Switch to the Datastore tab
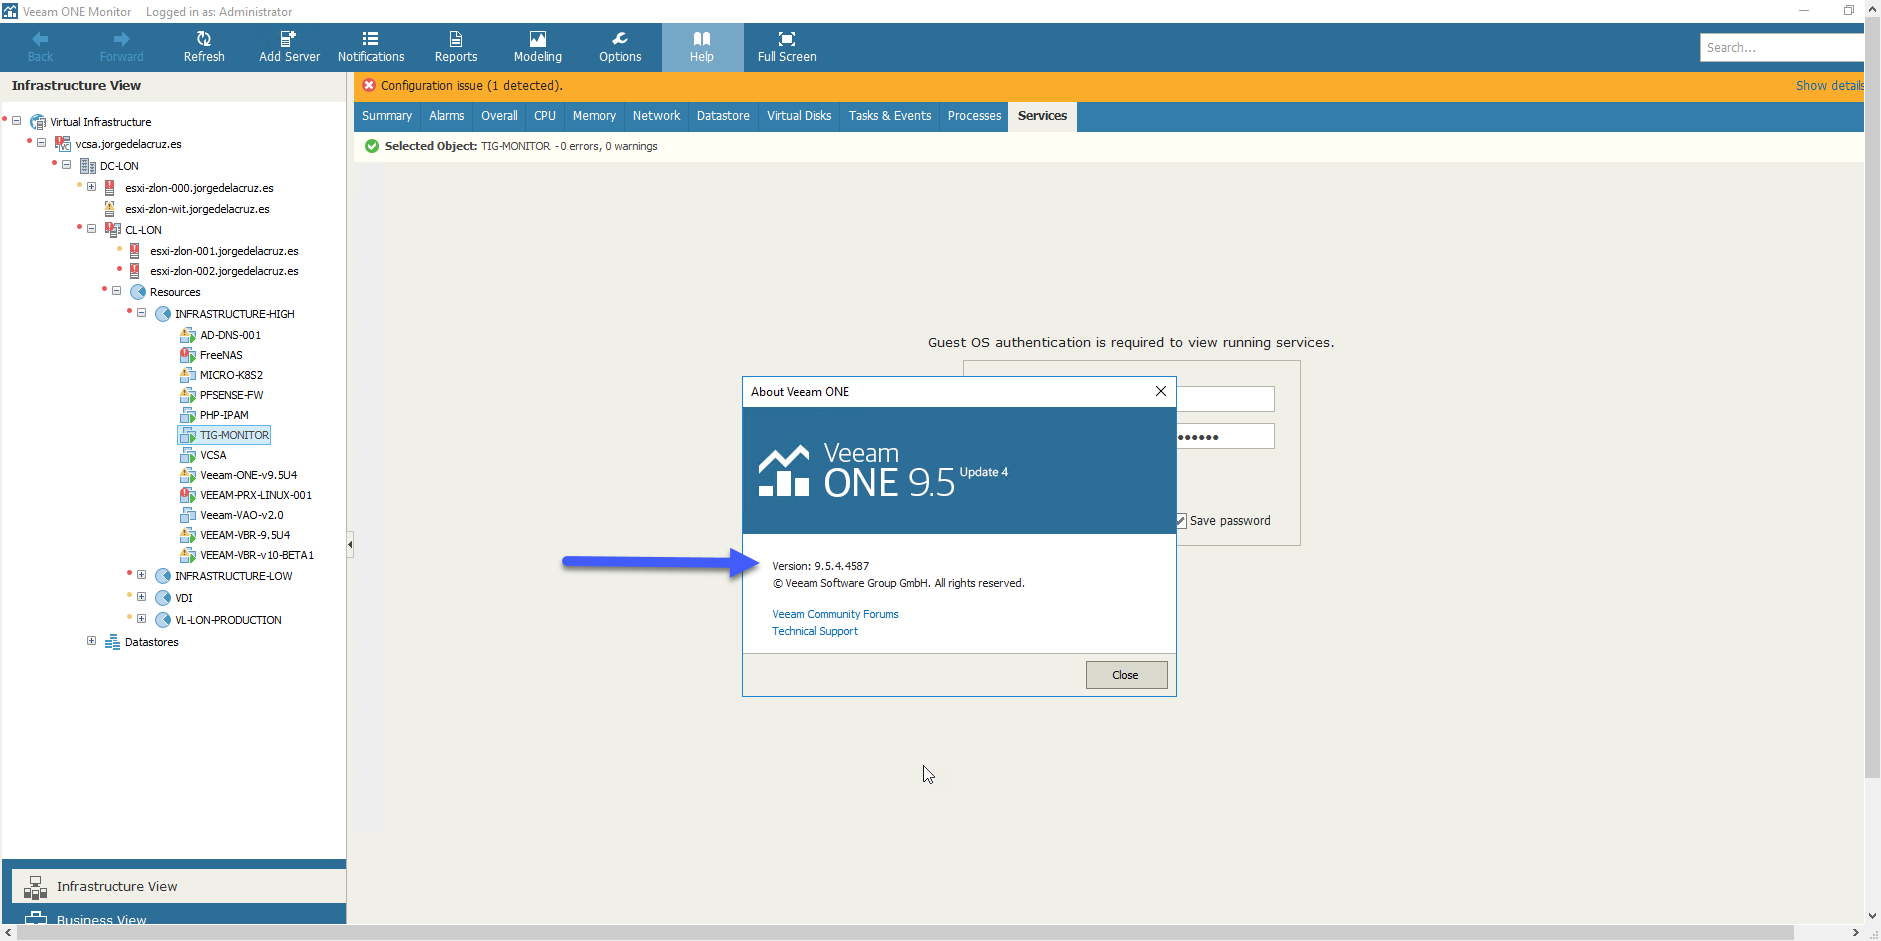Image resolution: width=1881 pixels, height=941 pixels. coord(723,116)
